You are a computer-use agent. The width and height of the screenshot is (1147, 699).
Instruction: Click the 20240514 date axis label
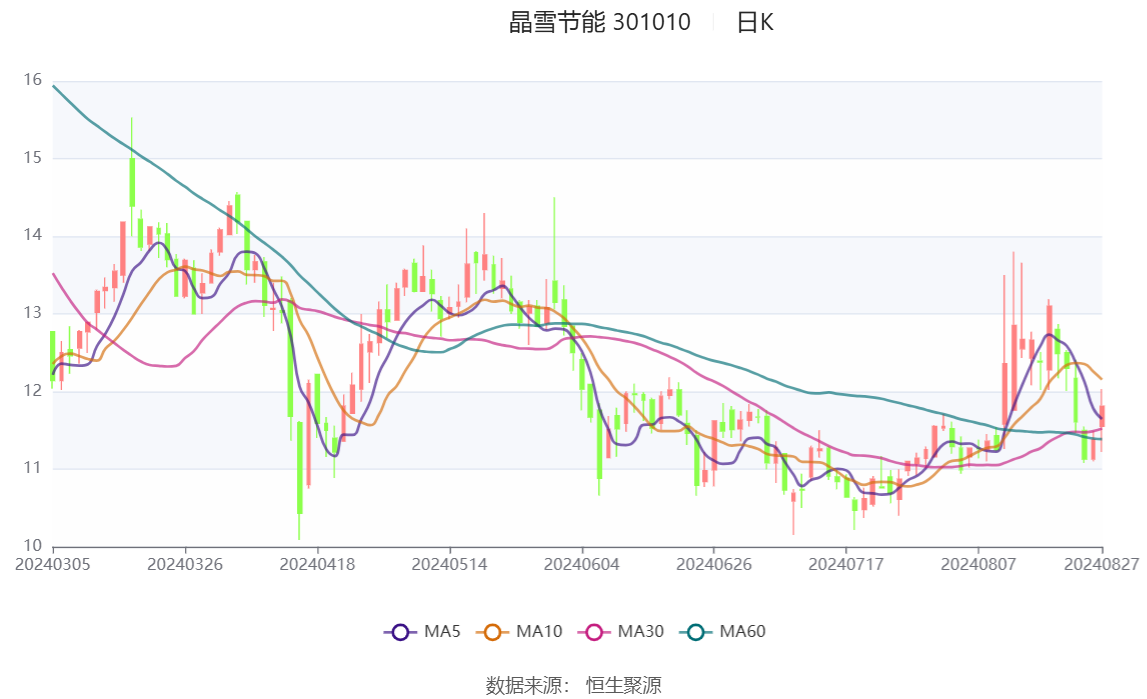[449, 564]
